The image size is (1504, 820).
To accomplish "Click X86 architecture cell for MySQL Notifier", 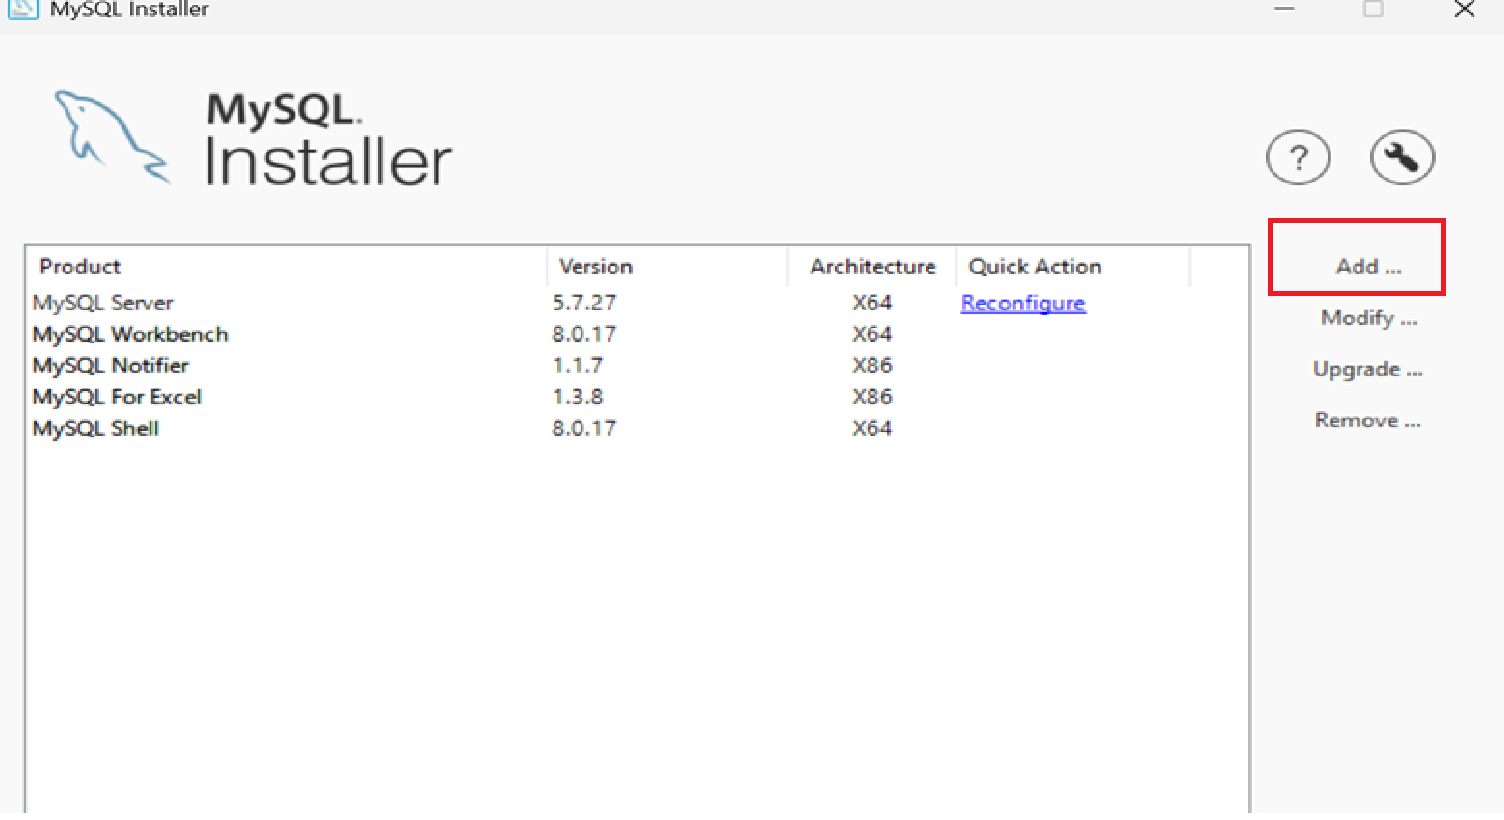I will [x=872, y=365].
